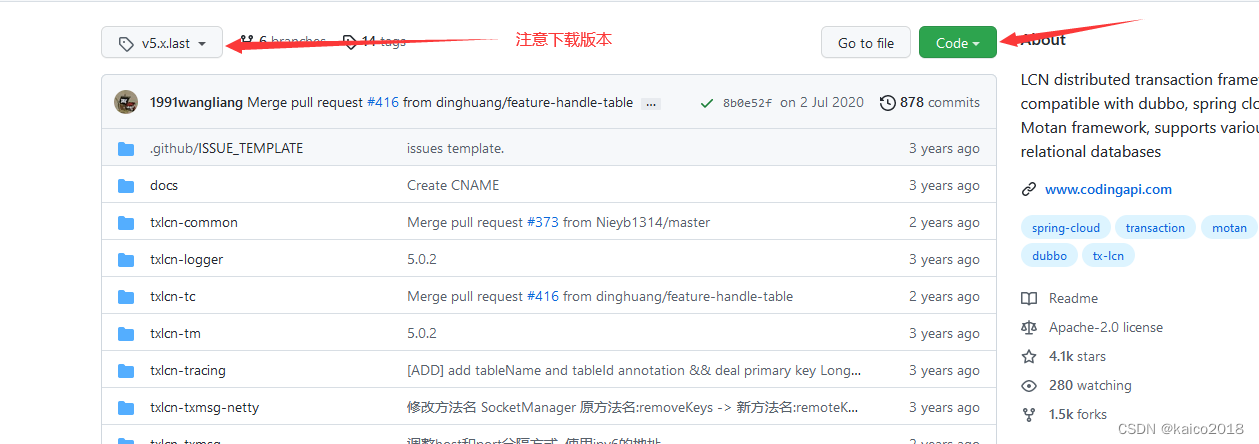The width and height of the screenshot is (1259, 444).
Task: Open the v5.x.last branch dropdown
Action: (162, 43)
